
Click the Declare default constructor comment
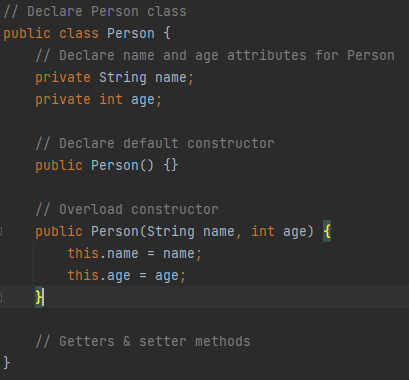pyautogui.click(x=155, y=144)
